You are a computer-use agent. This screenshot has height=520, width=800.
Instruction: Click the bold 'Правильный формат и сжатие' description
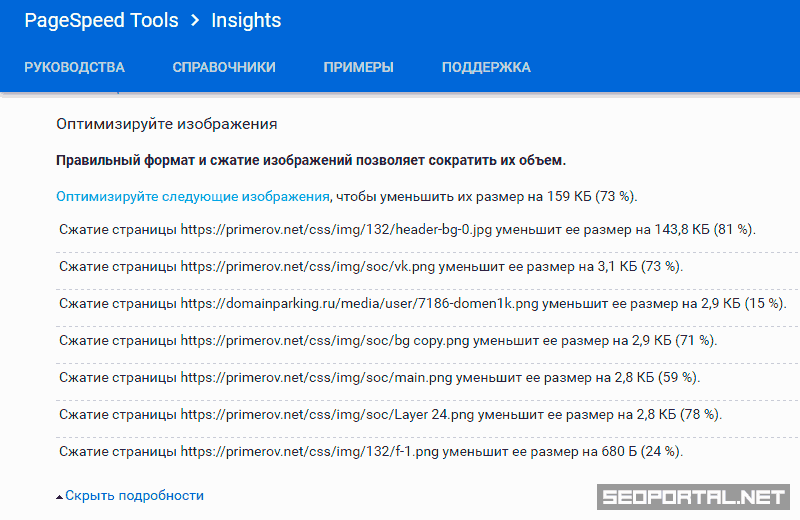tap(311, 160)
